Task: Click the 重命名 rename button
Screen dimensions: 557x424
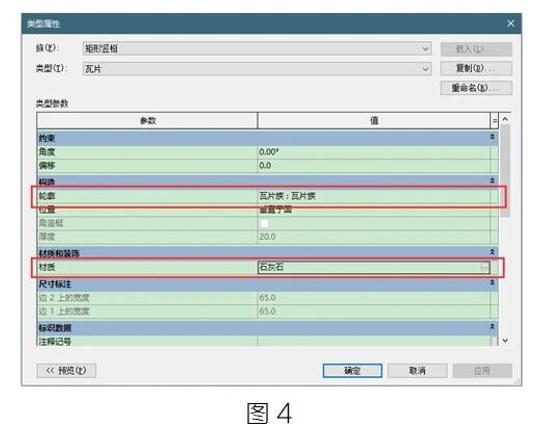Action: point(476,88)
